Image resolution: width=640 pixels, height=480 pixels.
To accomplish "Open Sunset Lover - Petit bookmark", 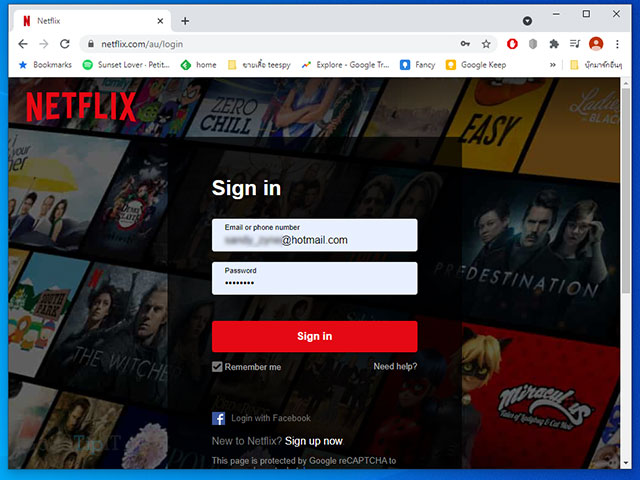I will [x=126, y=65].
